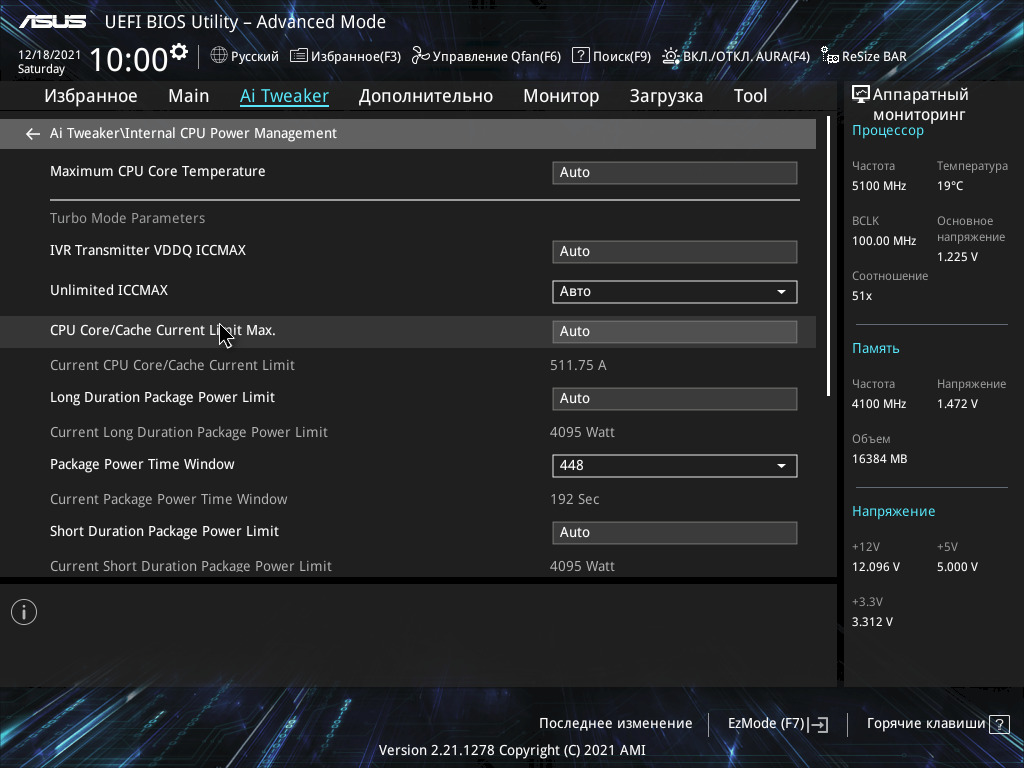The height and width of the screenshot is (768, 1024).
Task: Toggle AURA lighting via the AURA icon
Action: coord(671,56)
